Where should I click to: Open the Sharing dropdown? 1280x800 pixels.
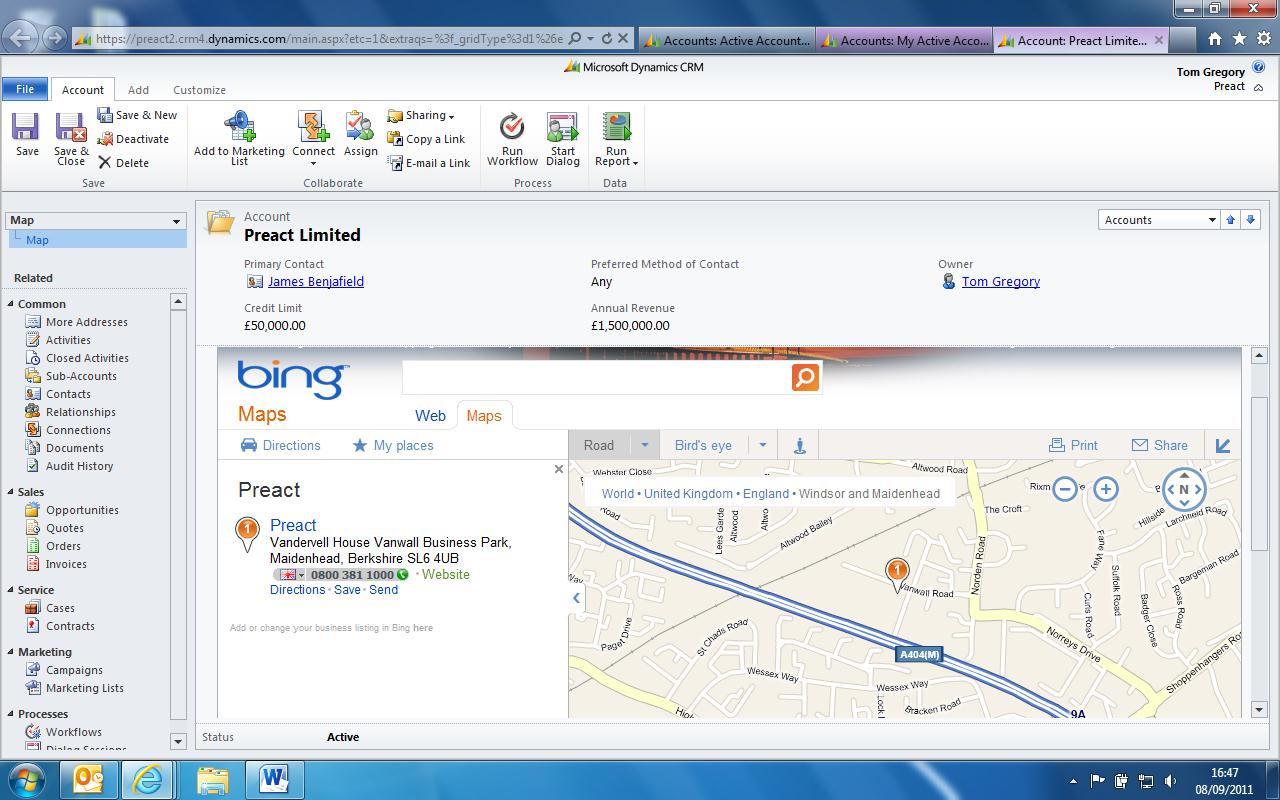coord(421,115)
